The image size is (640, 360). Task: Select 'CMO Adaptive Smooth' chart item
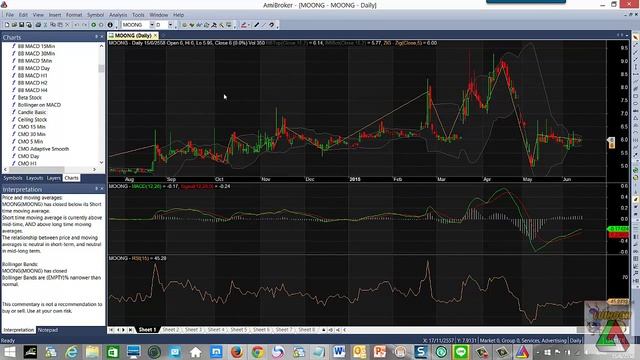(43, 149)
